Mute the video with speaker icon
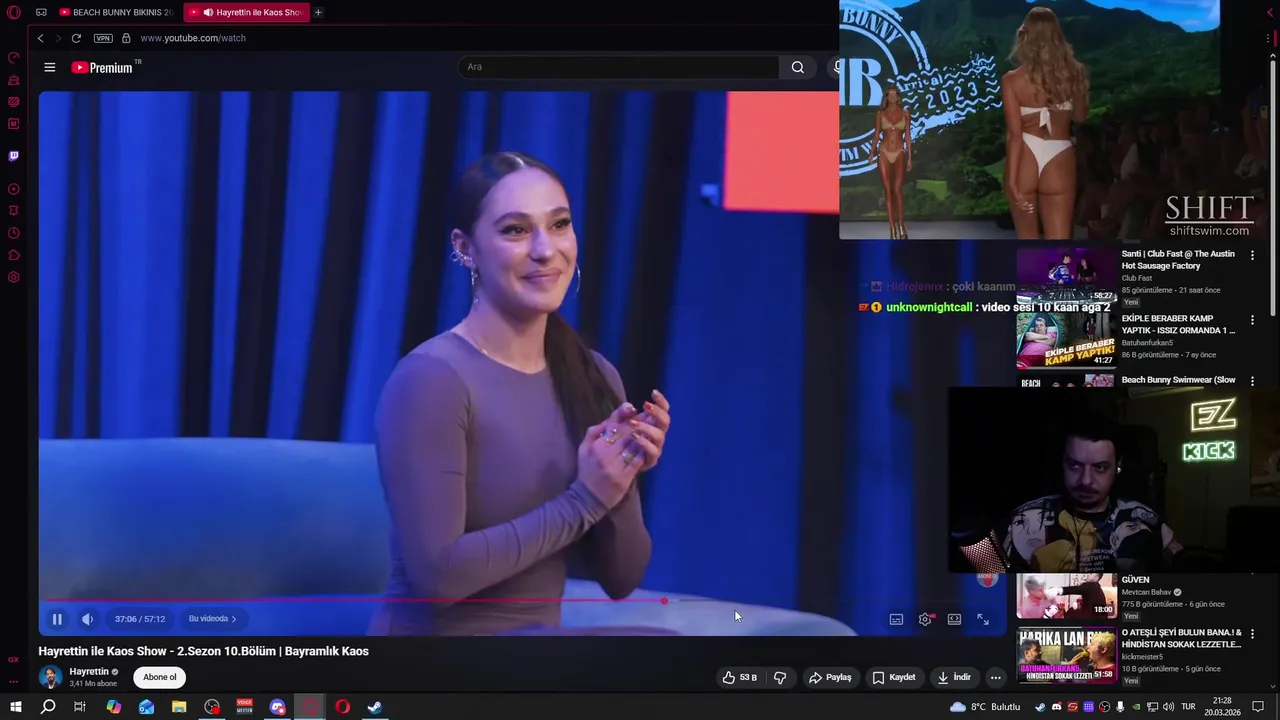The image size is (1280, 720). click(87, 619)
